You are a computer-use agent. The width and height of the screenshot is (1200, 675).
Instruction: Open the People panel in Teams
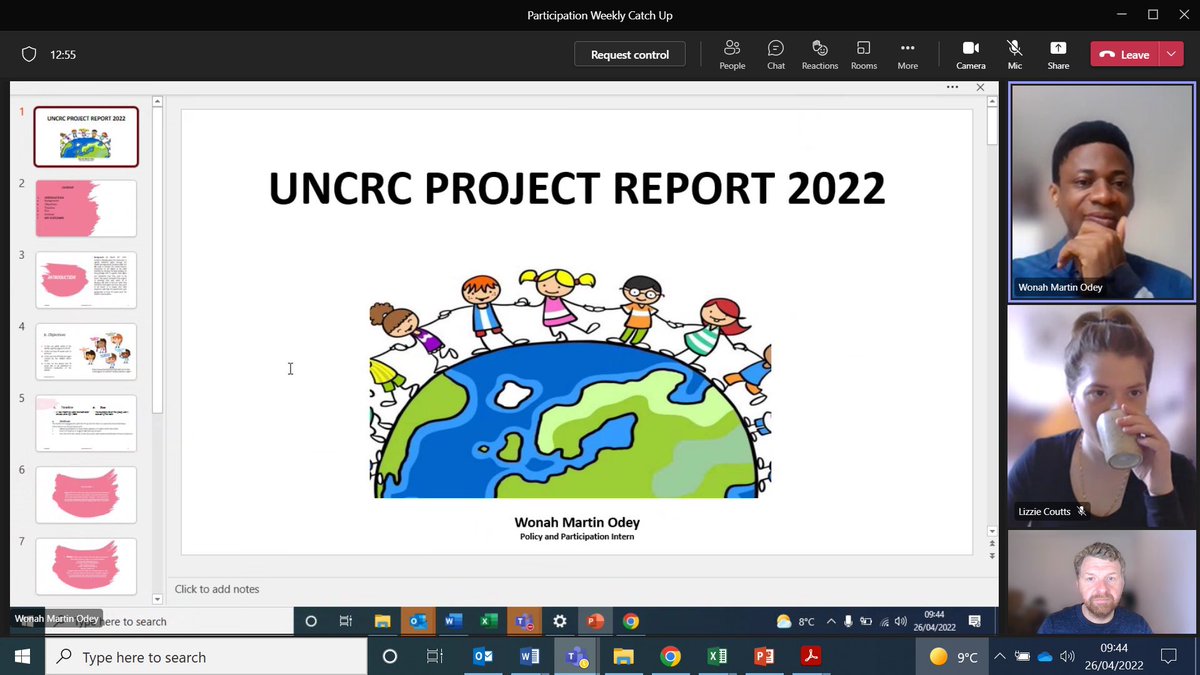(x=732, y=55)
